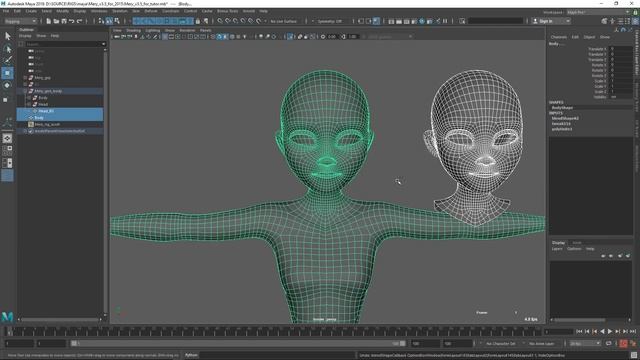Click the selection lock icon in status line

[x=198, y=21]
